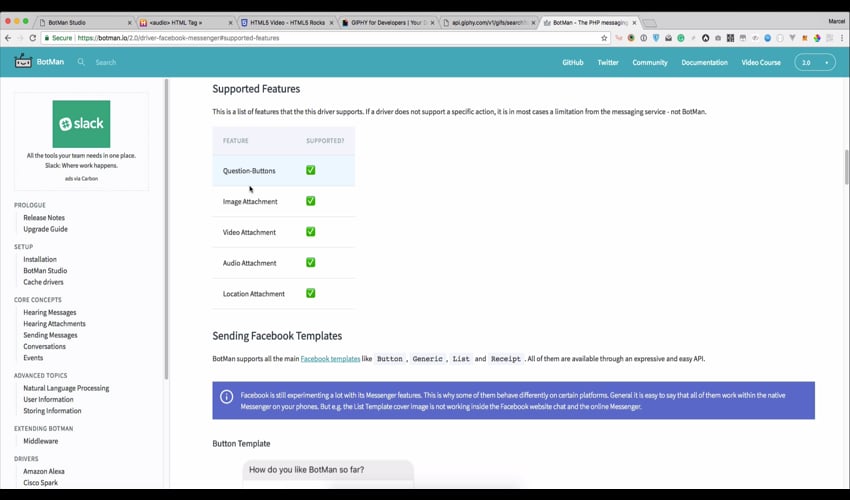The width and height of the screenshot is (850, 500).
Task: Open Cache drivers in sidebar
Action: 43,282
